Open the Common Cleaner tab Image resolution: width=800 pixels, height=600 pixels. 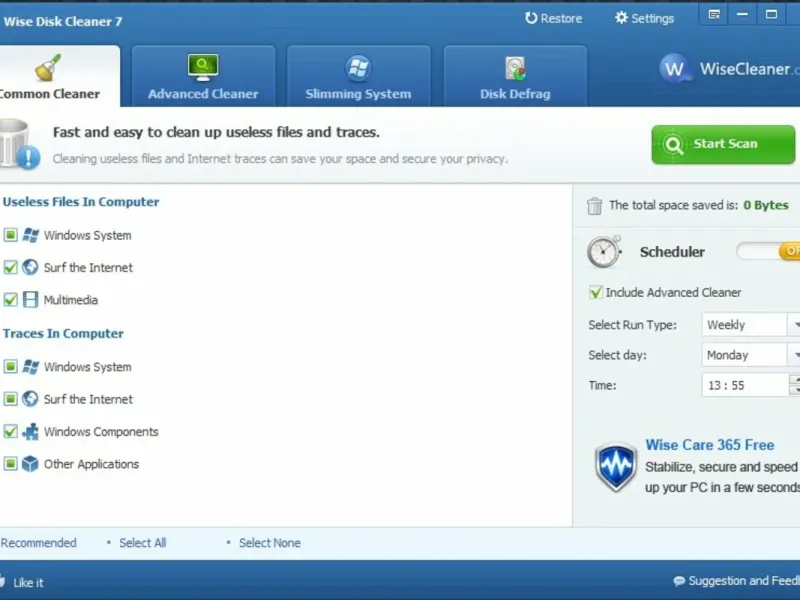point(60,76)
